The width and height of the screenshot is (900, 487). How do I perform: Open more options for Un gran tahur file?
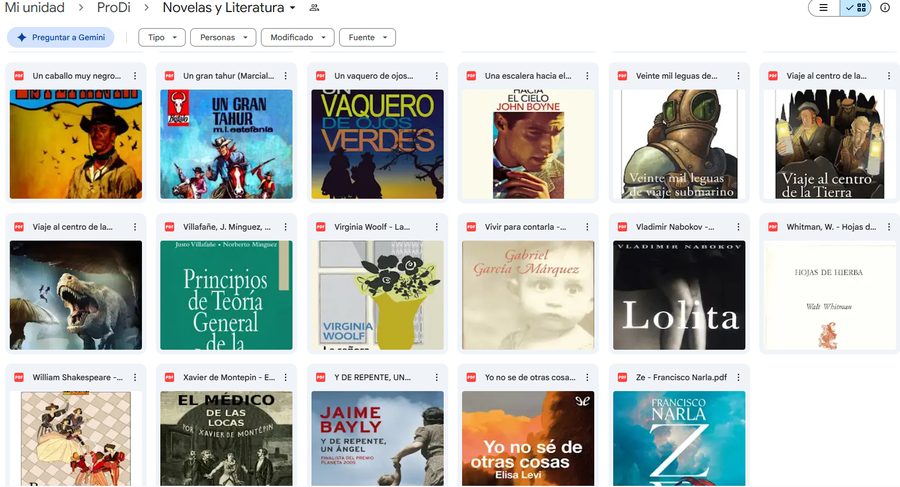coord(285,76)
